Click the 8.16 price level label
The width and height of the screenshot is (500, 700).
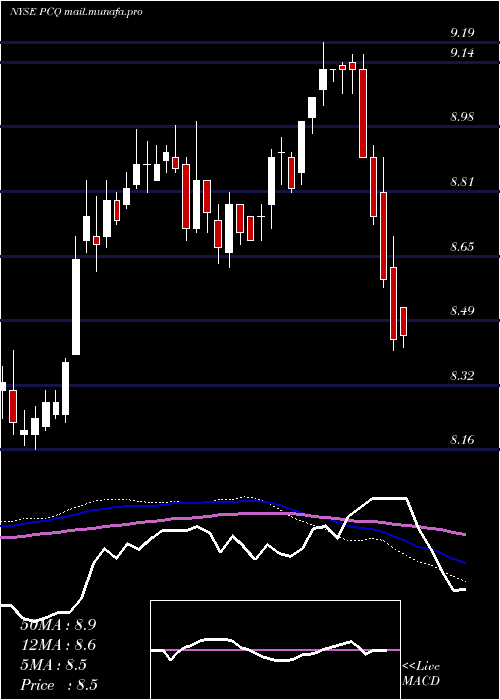462,440
